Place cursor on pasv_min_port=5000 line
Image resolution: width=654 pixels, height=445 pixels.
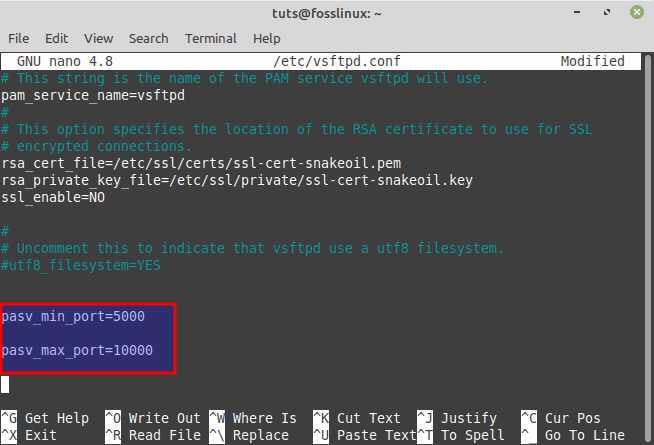click(73, 316)
